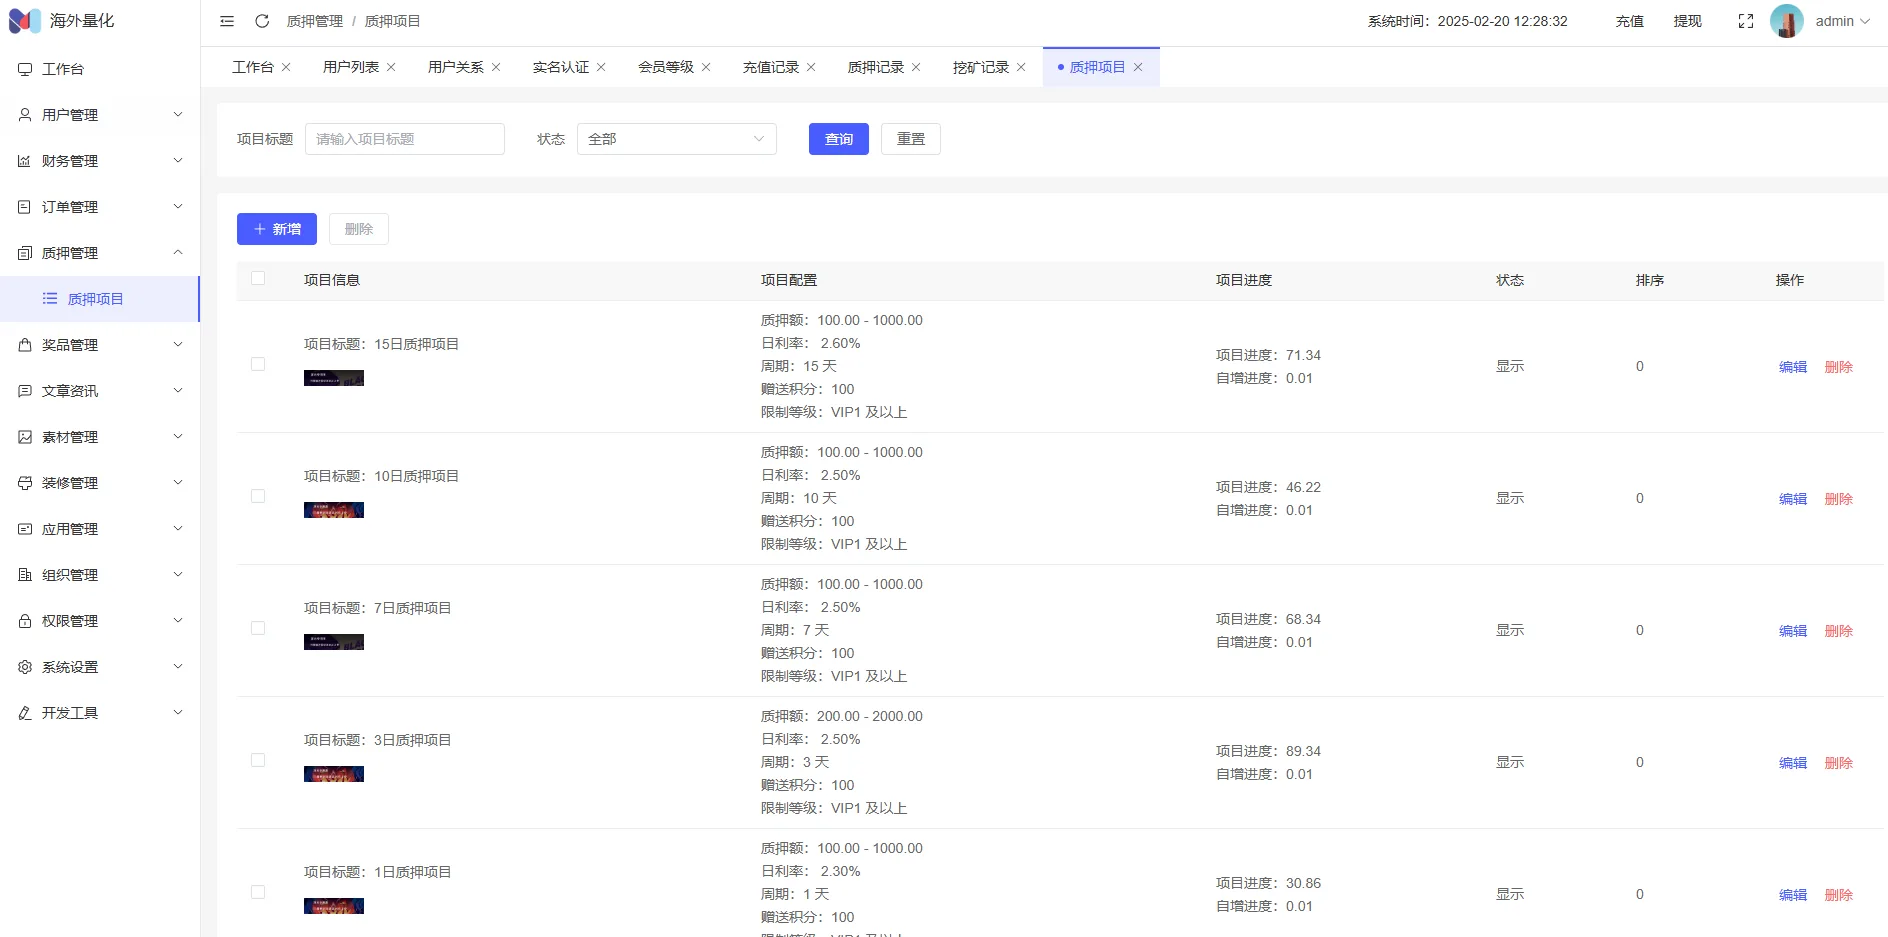Open 工作台 from the sidebar
This screenshot has width=1888, height=937.
(63, 69)
